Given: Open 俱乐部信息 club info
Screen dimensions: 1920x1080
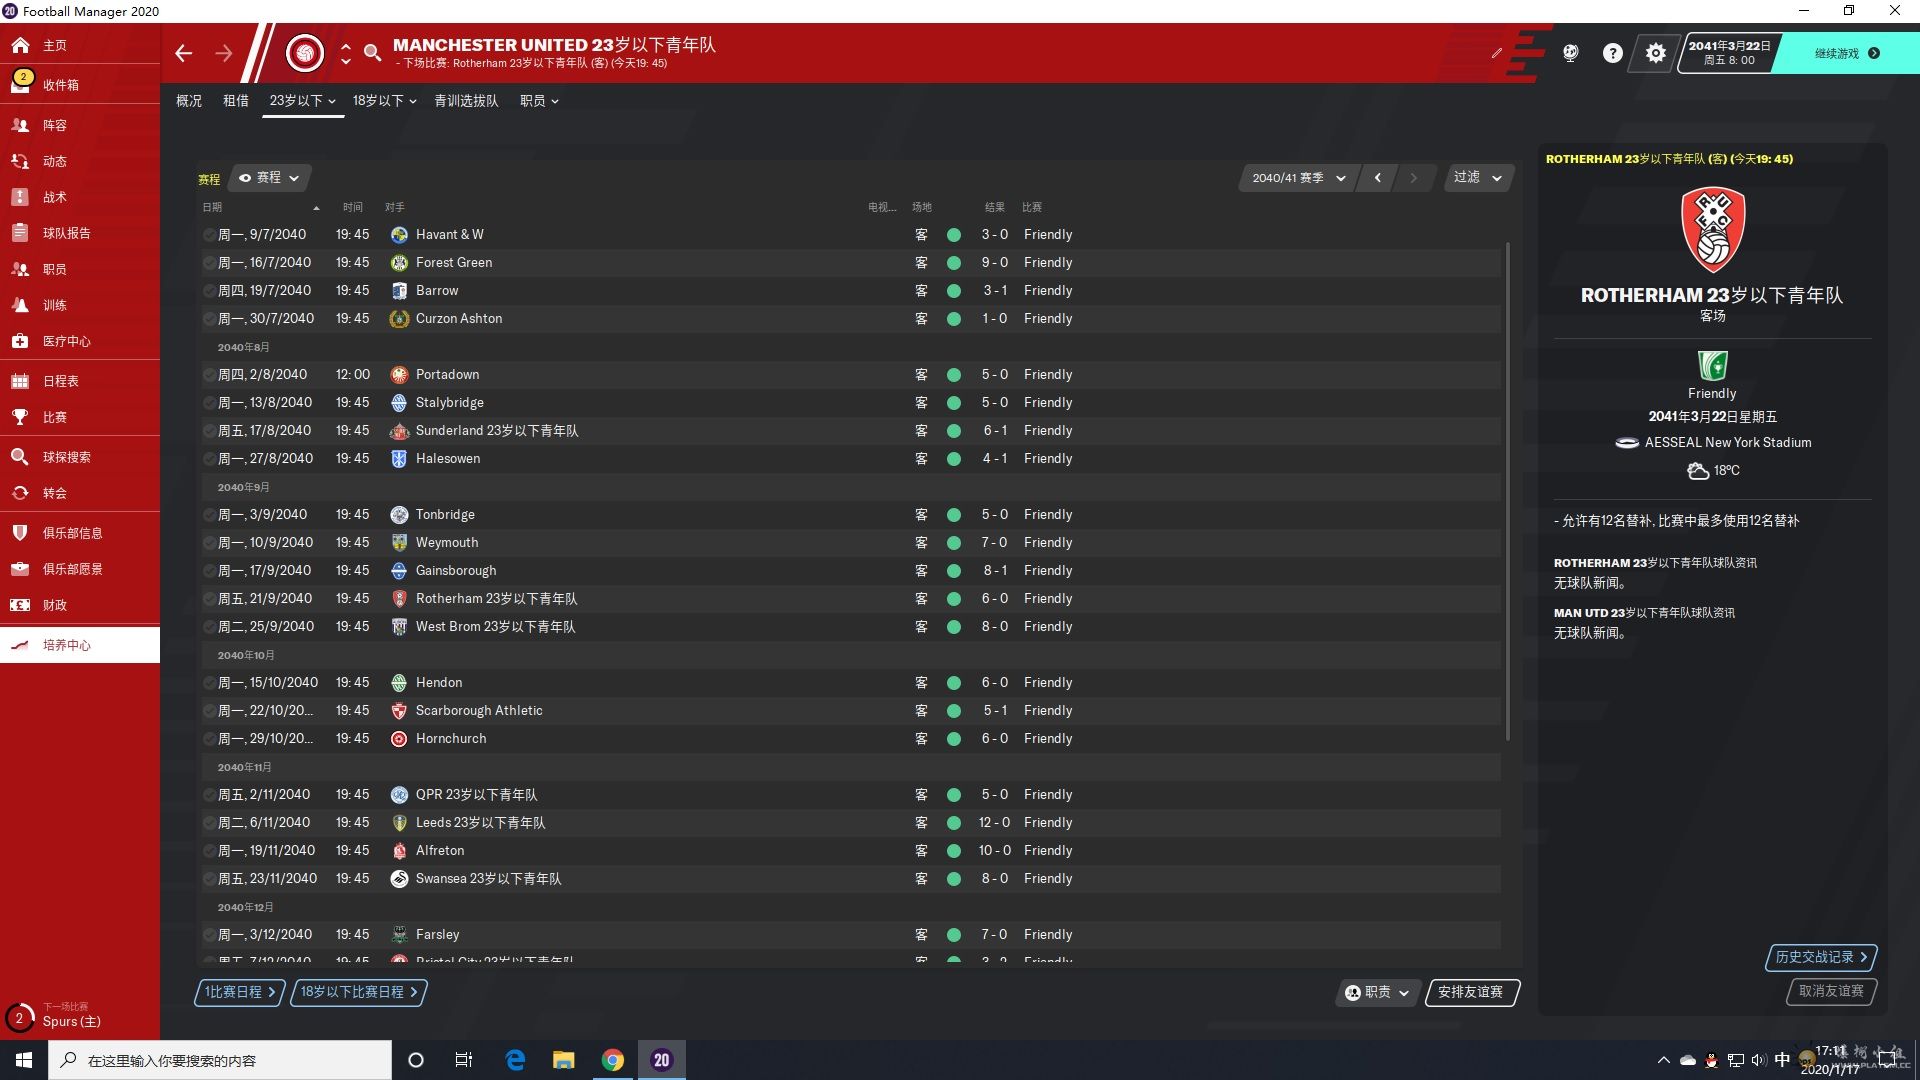Looking at the screenshot, I should 80,533.
